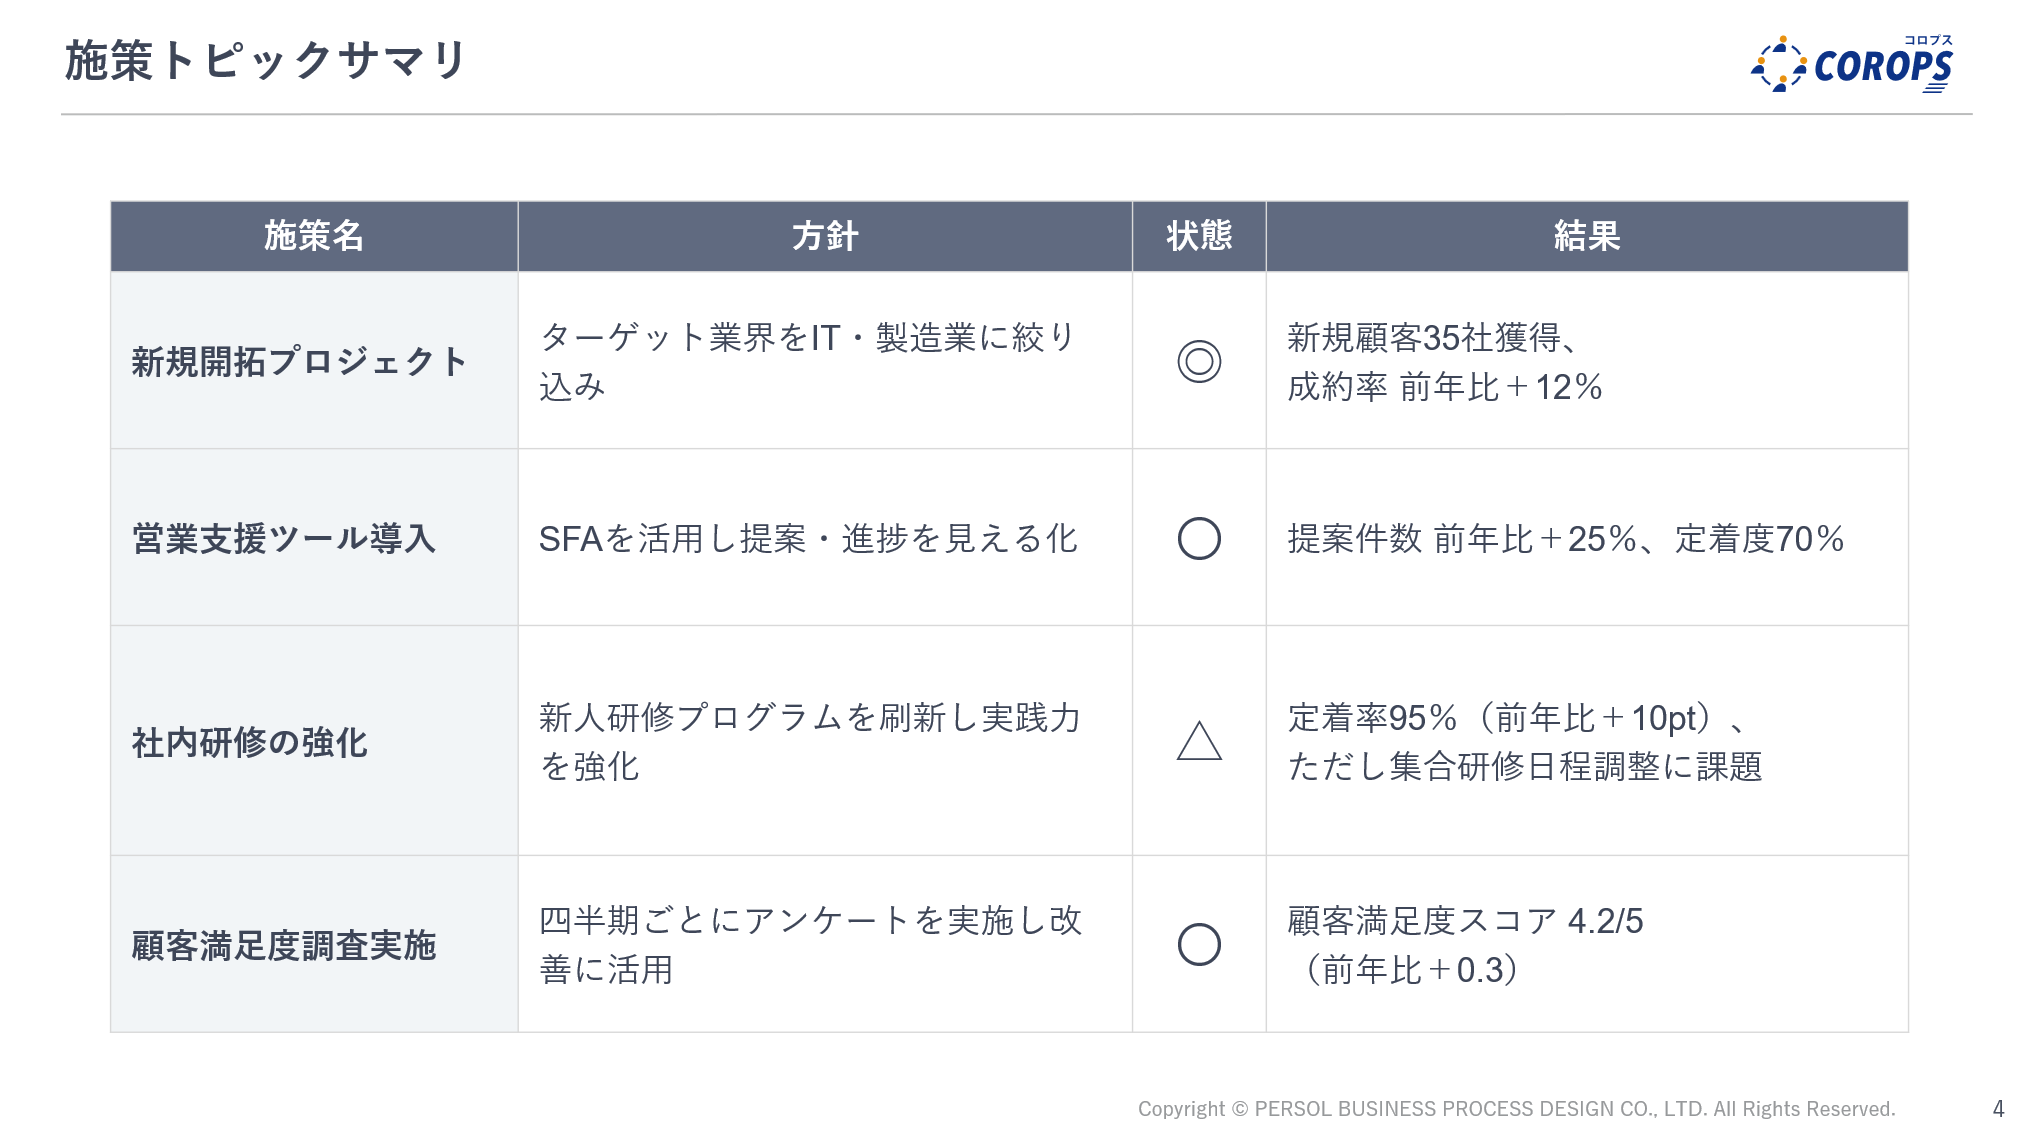Click the policy text about SFAを活用し提案

tap(808, 539)
